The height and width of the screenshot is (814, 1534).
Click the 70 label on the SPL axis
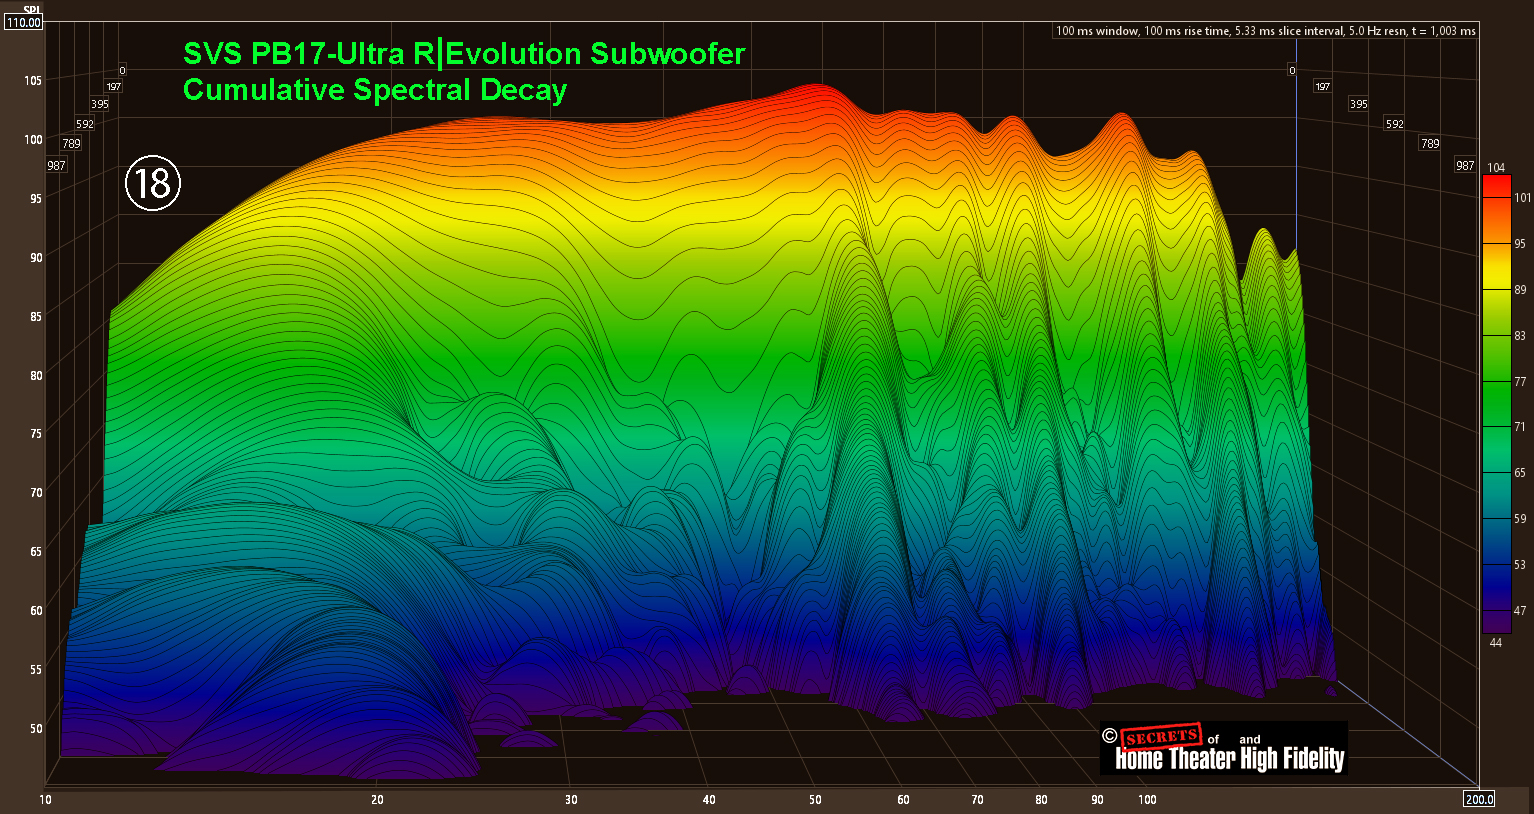pos(36,492)
